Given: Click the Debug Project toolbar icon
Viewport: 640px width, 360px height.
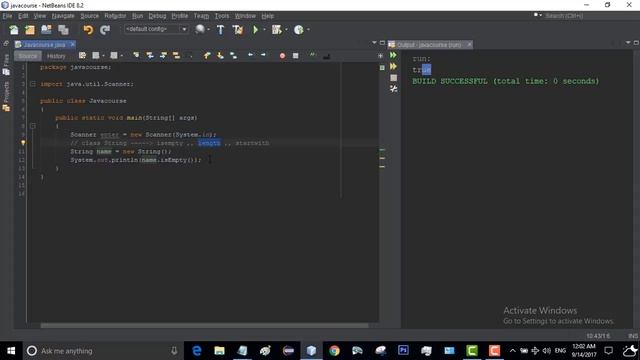Looking at the screenshot, I should pos(277,29).
